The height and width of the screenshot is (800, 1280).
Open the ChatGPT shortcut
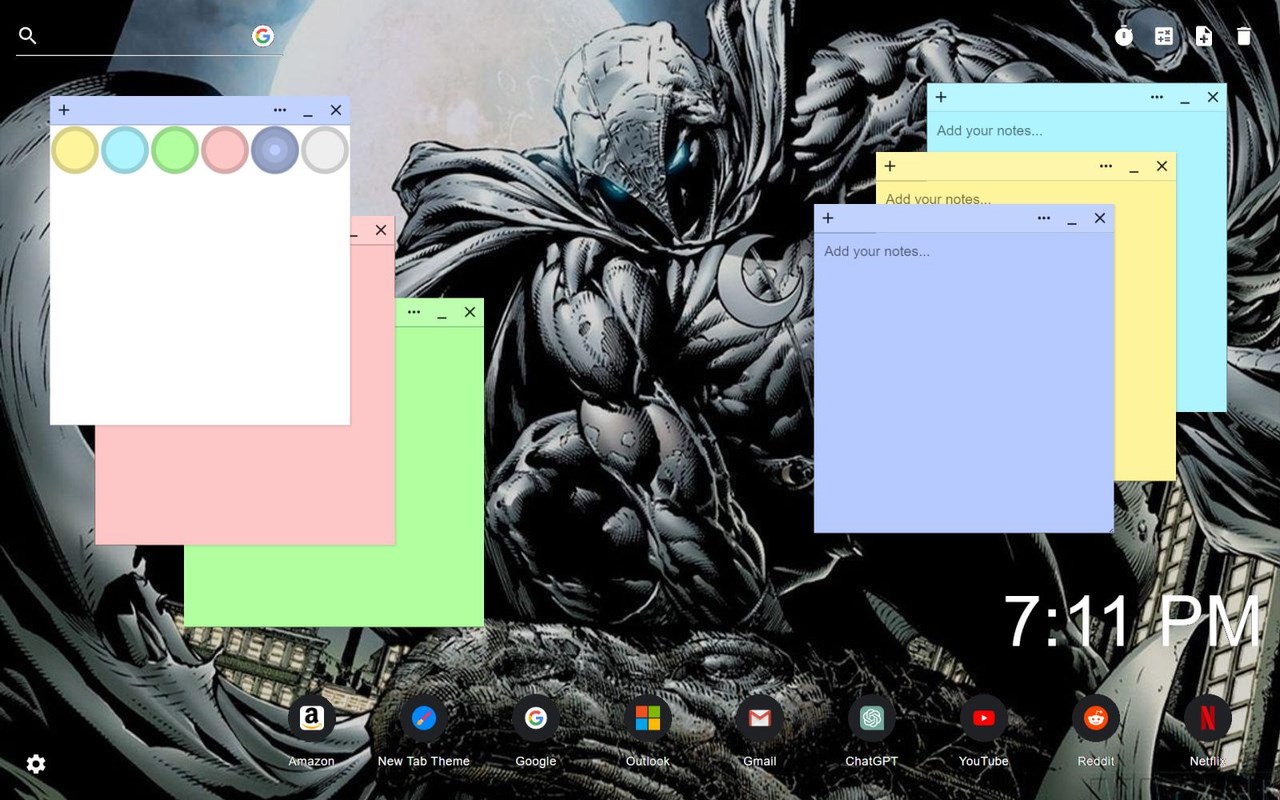coord(872,718)
